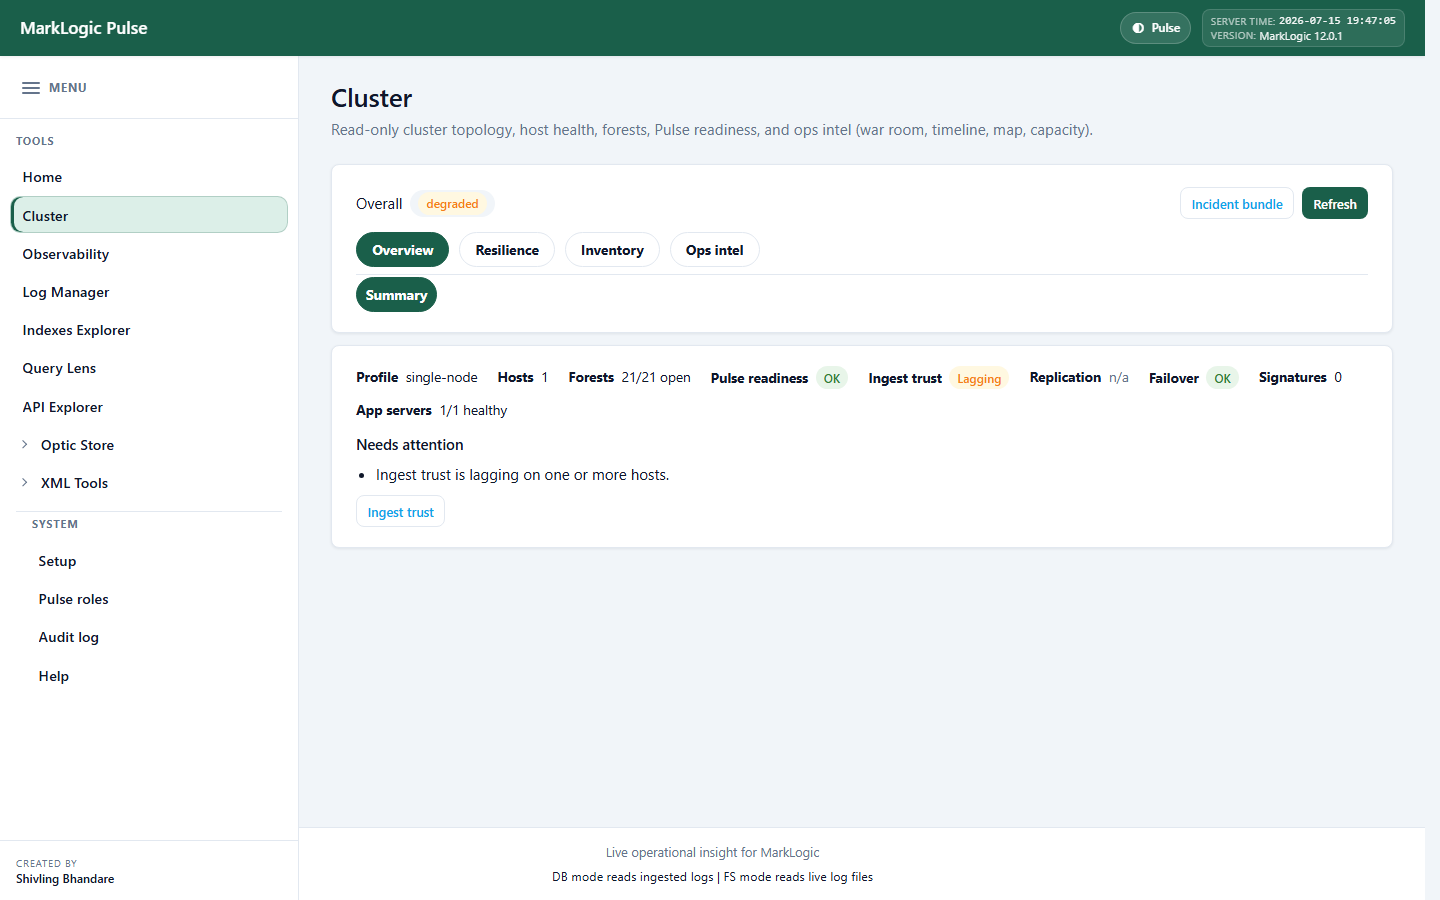
Task: Click the Failover OK badge
Action: pyautogui.click(x=1222, y=378)
